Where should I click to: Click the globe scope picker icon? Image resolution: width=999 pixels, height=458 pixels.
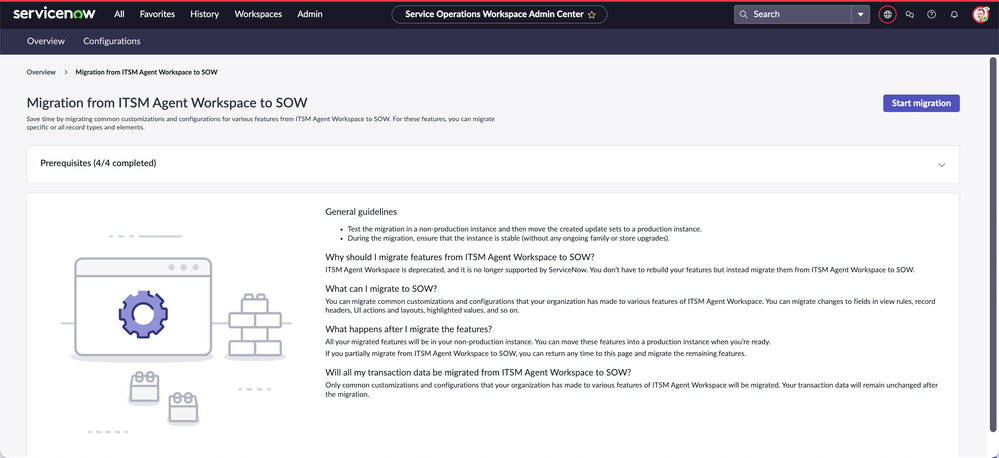888,14
